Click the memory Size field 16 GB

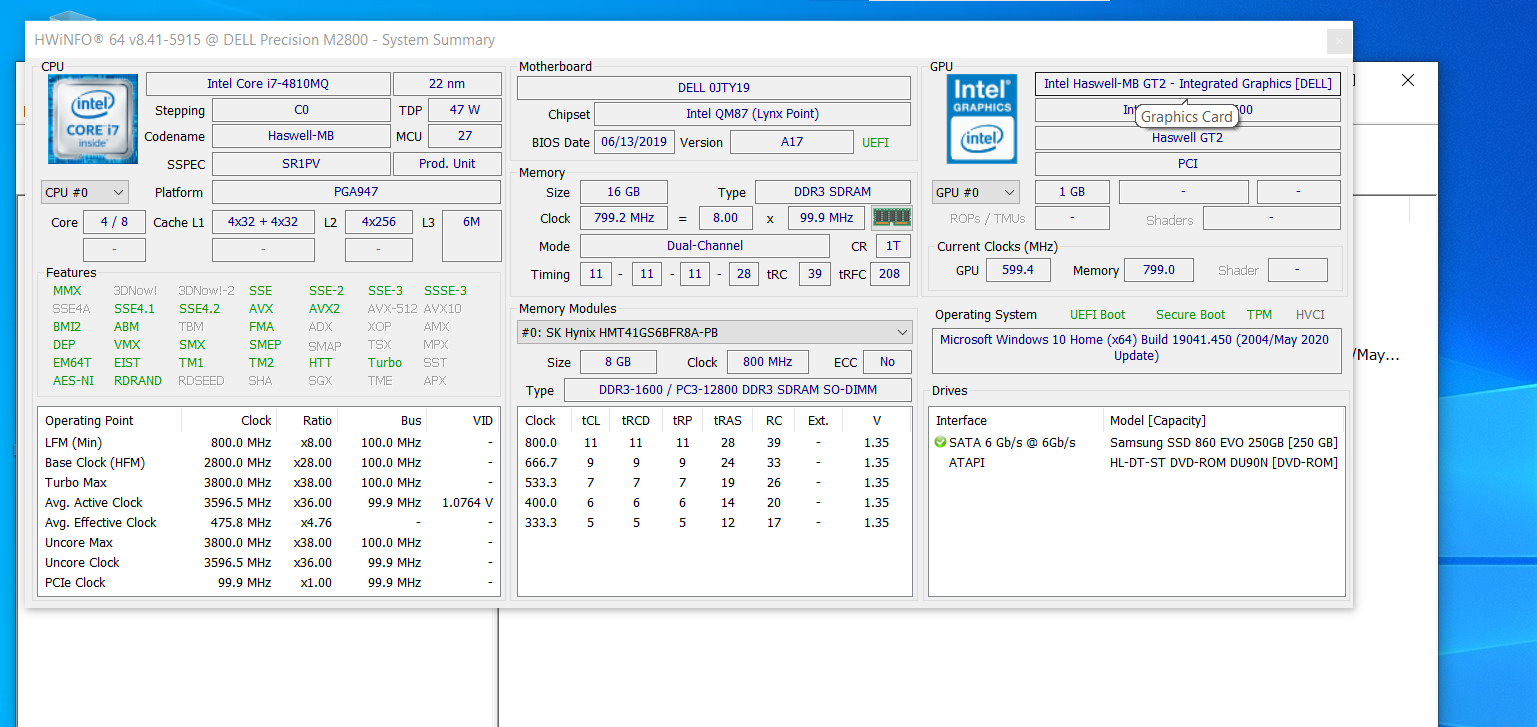pyautogui.click(x=623, y=192)
